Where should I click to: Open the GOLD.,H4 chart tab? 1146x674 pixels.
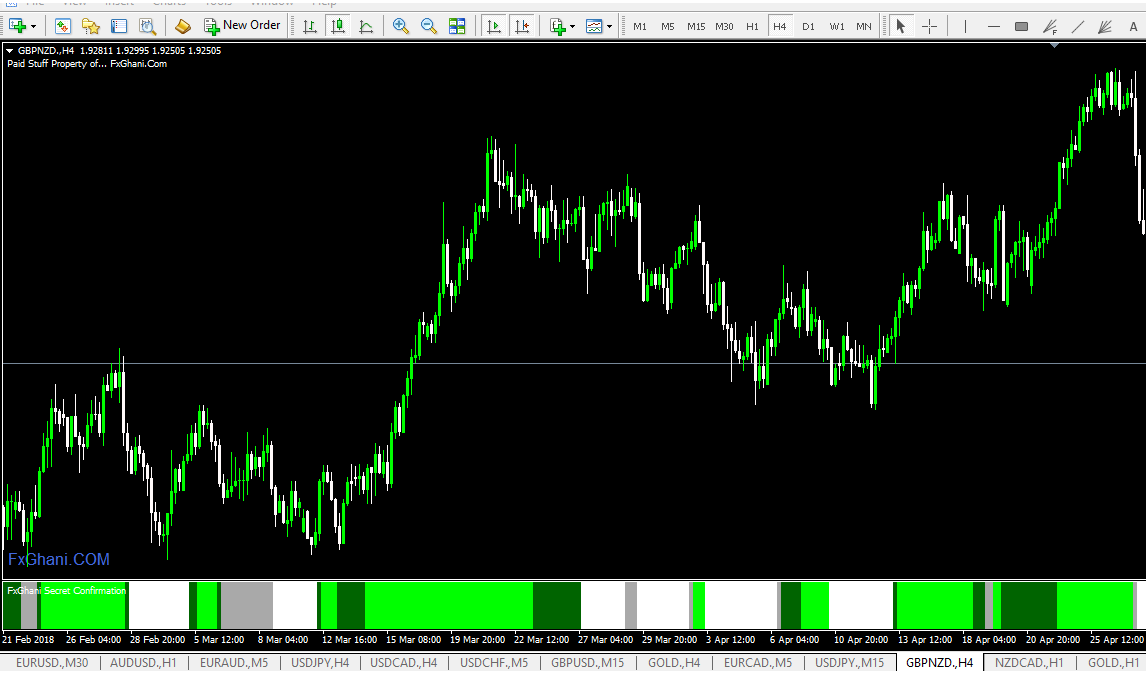click(672, 663)
